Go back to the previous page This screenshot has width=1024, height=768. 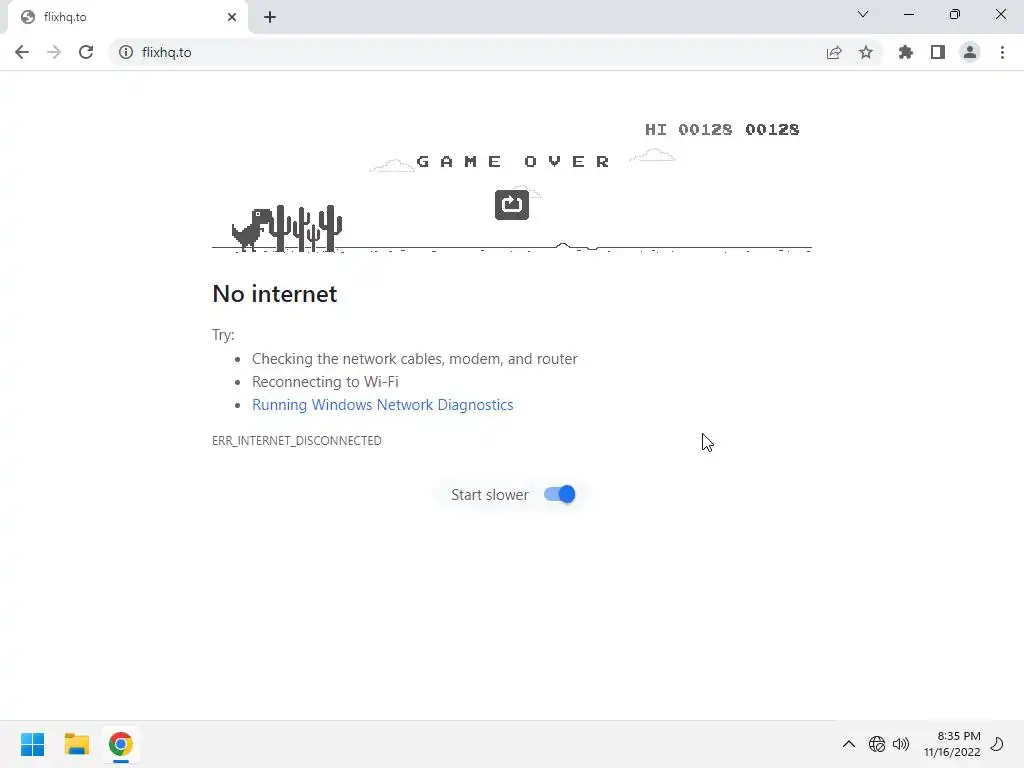coord(22,52)
